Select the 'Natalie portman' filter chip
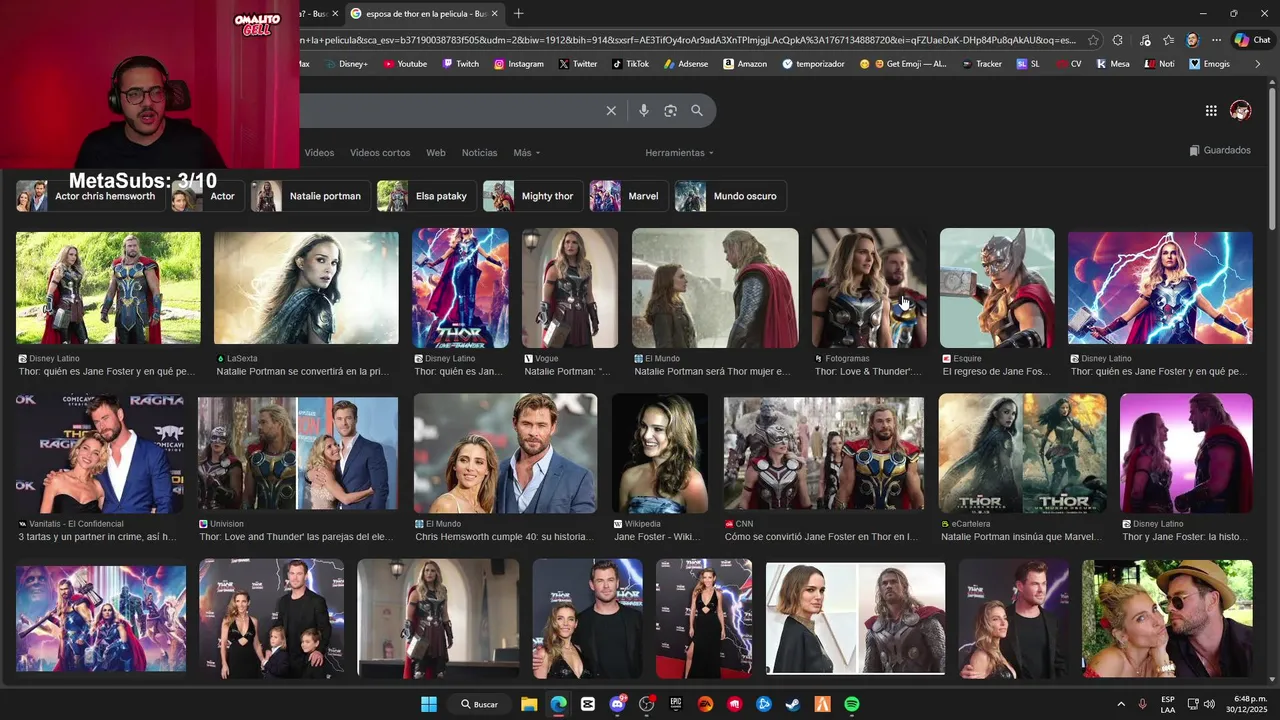 point(310,196)
